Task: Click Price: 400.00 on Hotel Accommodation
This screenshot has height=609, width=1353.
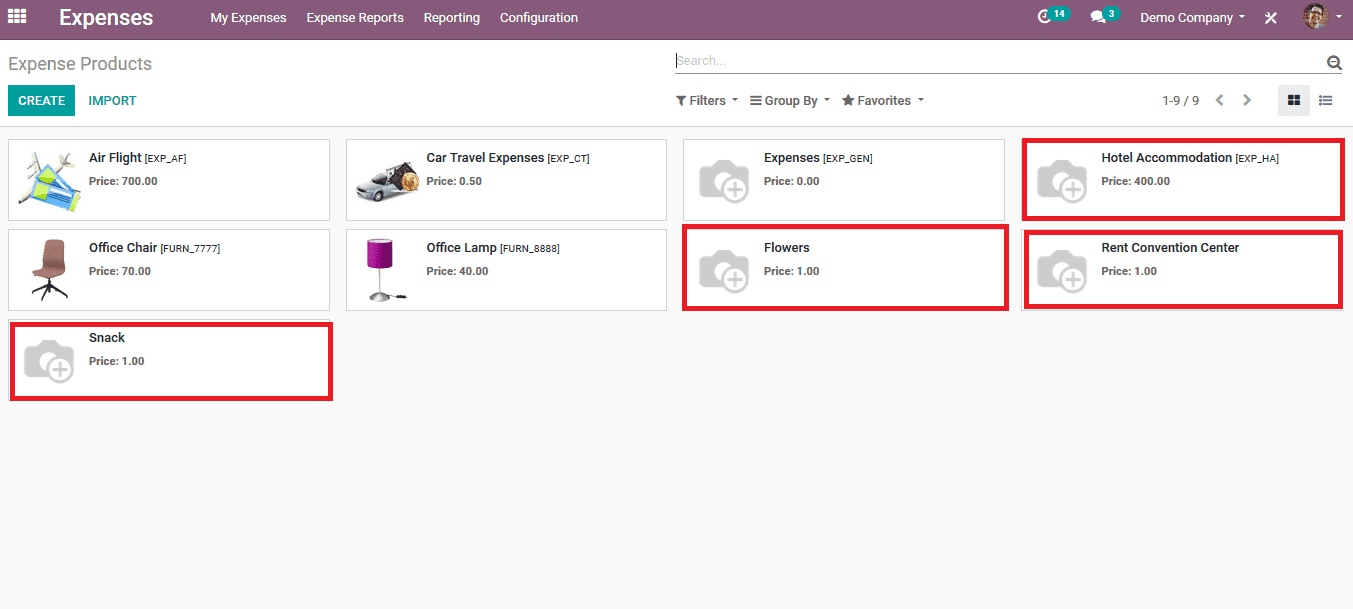Action: [x=1135, y=181]
